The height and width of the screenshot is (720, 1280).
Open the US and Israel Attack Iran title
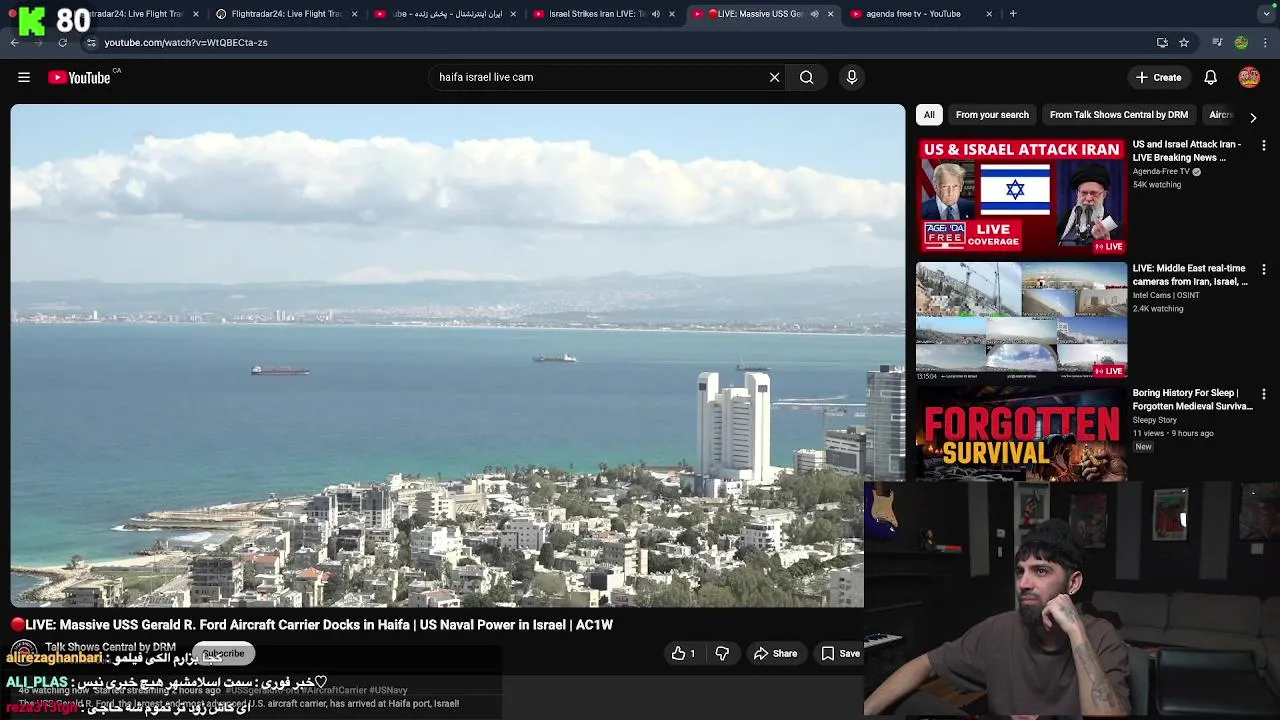click(x=1187, y=151)
